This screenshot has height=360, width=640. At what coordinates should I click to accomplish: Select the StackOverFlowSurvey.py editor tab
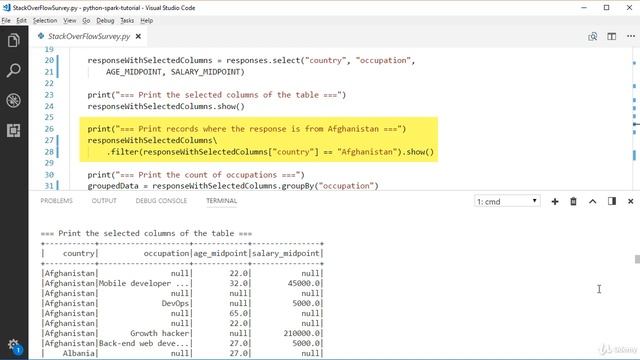(89, 36)
